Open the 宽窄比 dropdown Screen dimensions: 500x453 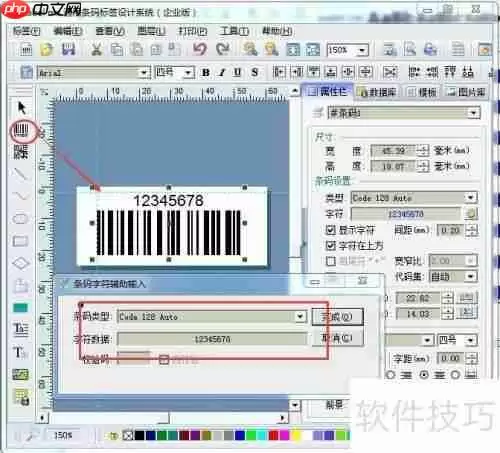pos(471,260)
